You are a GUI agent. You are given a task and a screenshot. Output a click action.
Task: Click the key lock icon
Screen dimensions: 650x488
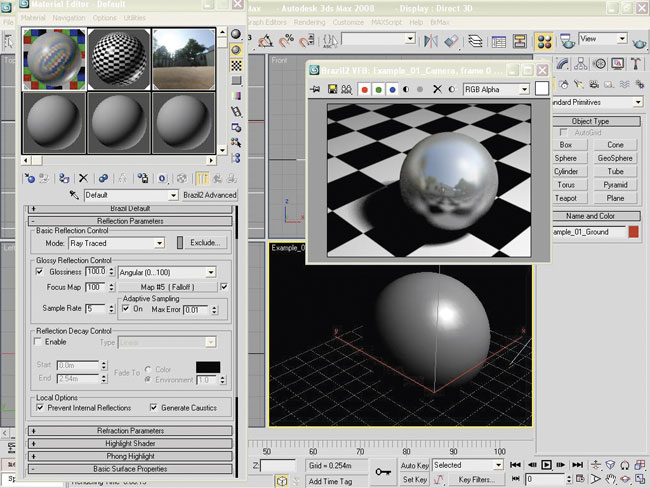[x=383, y=471]
